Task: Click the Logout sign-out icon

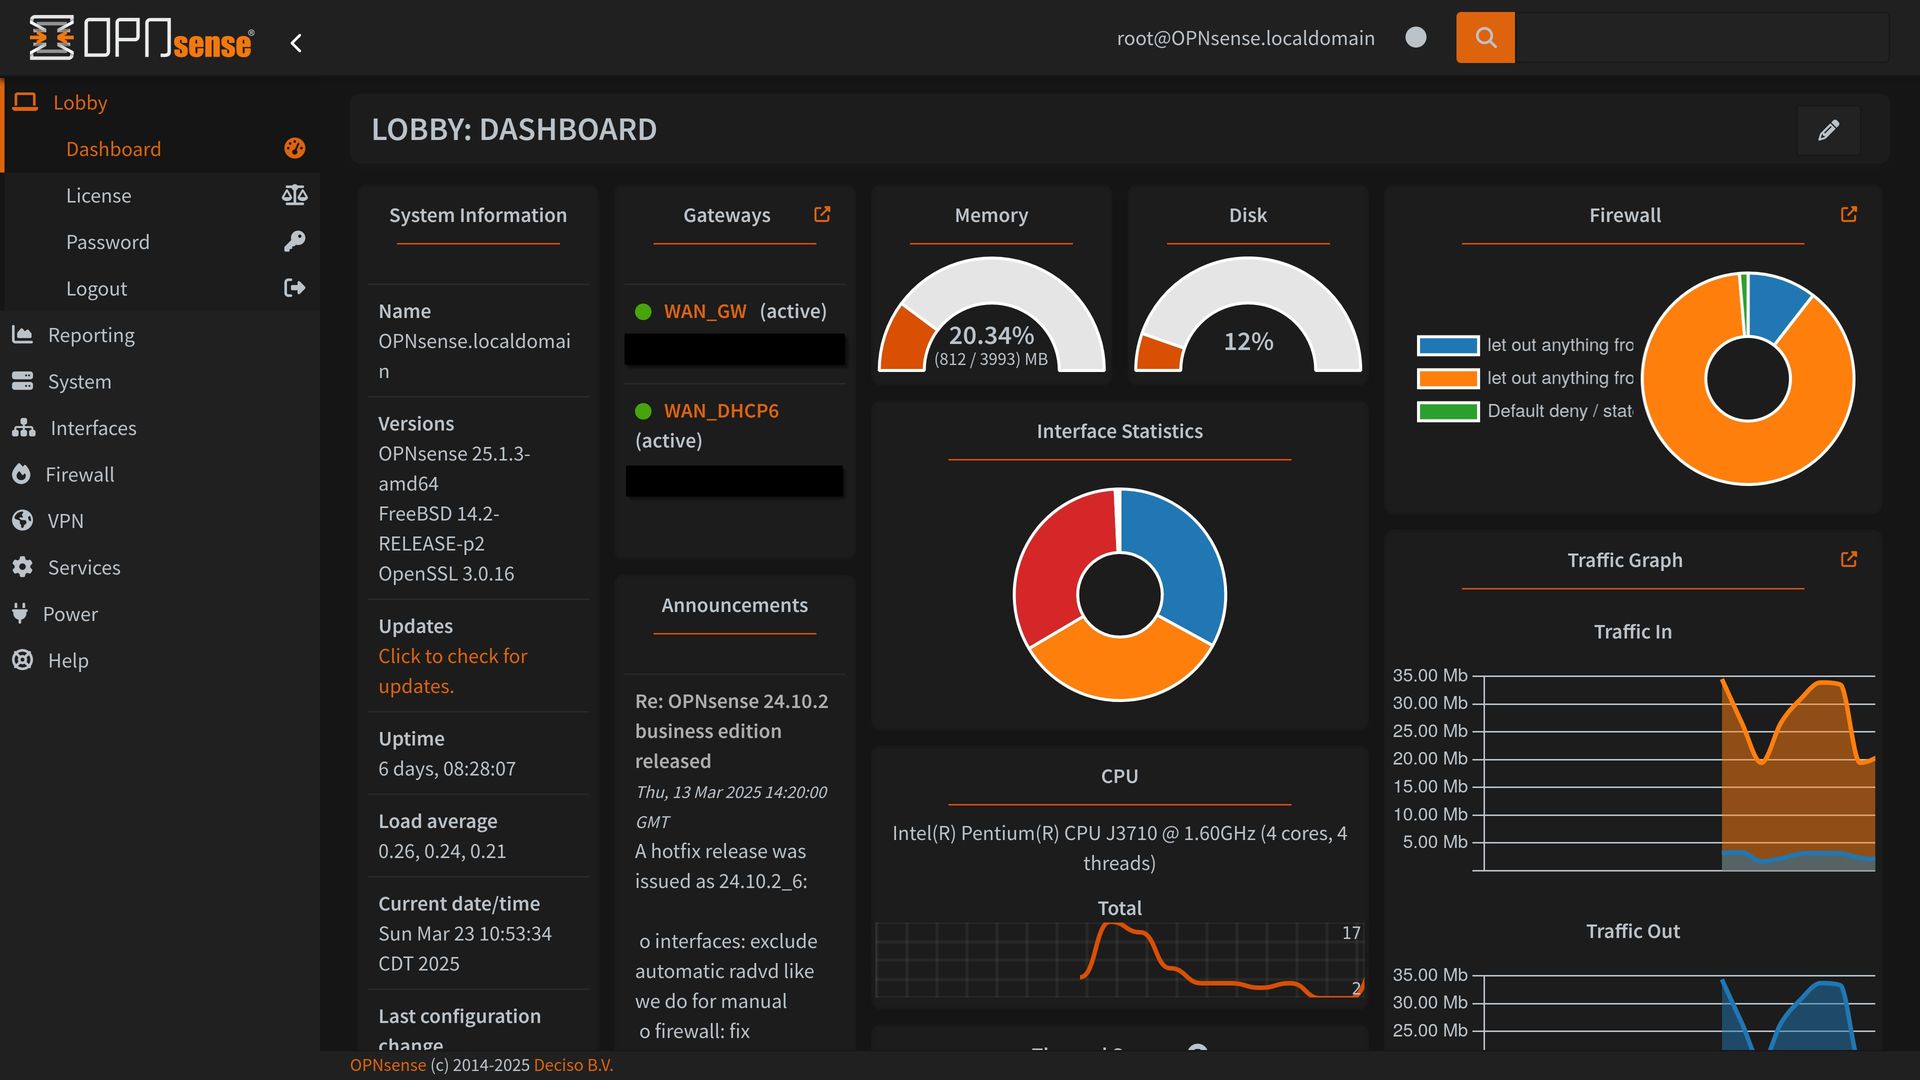Action: click(294, 288)
